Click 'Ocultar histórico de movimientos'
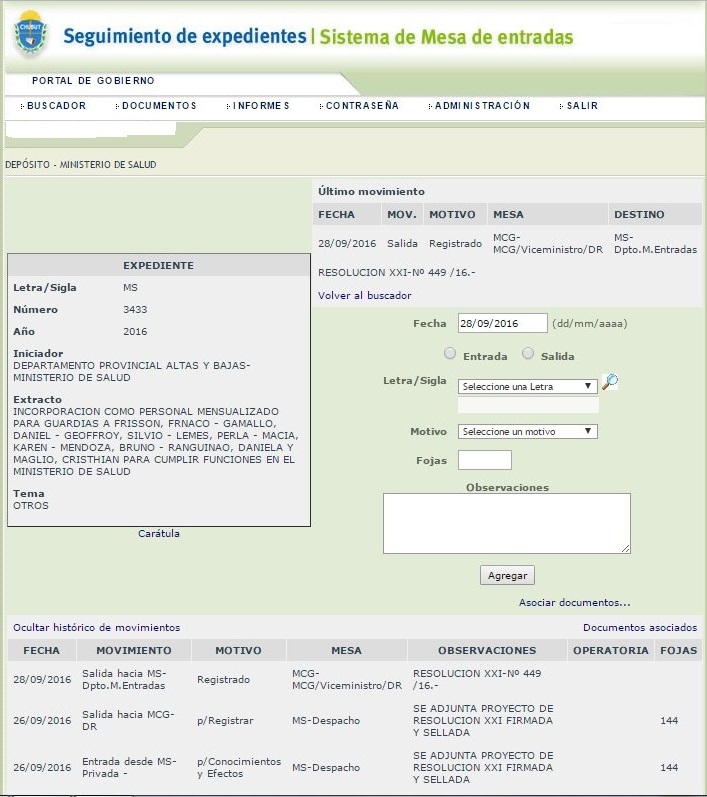 tap(97, 627)
